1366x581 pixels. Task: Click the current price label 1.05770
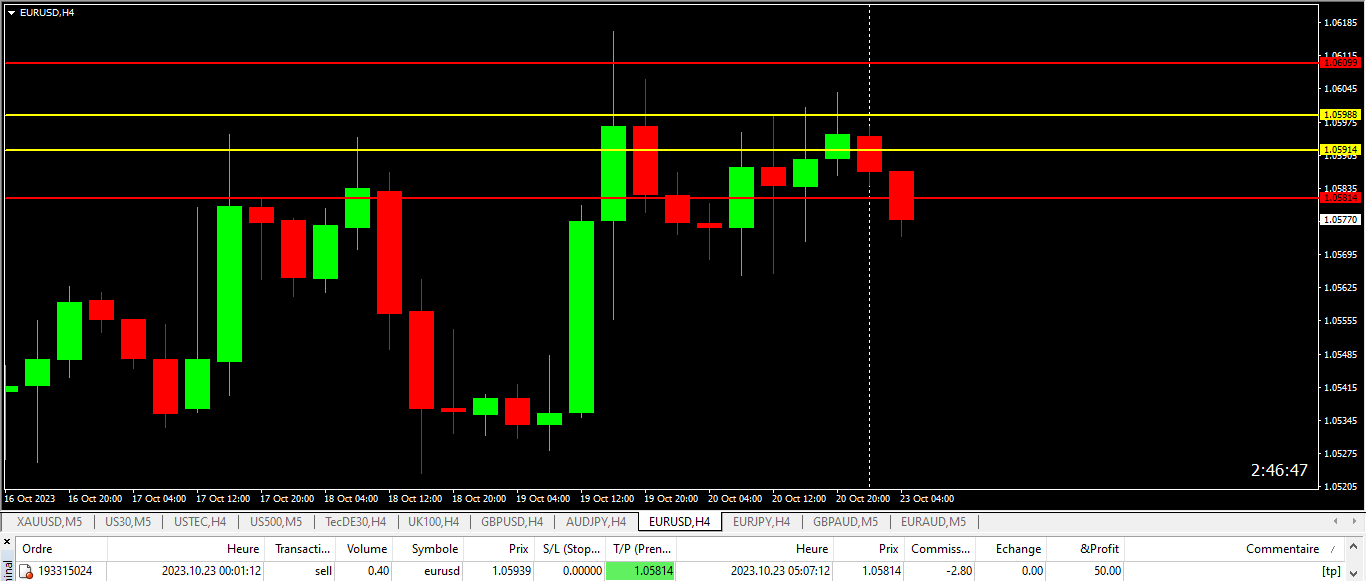pos(1340,219)
